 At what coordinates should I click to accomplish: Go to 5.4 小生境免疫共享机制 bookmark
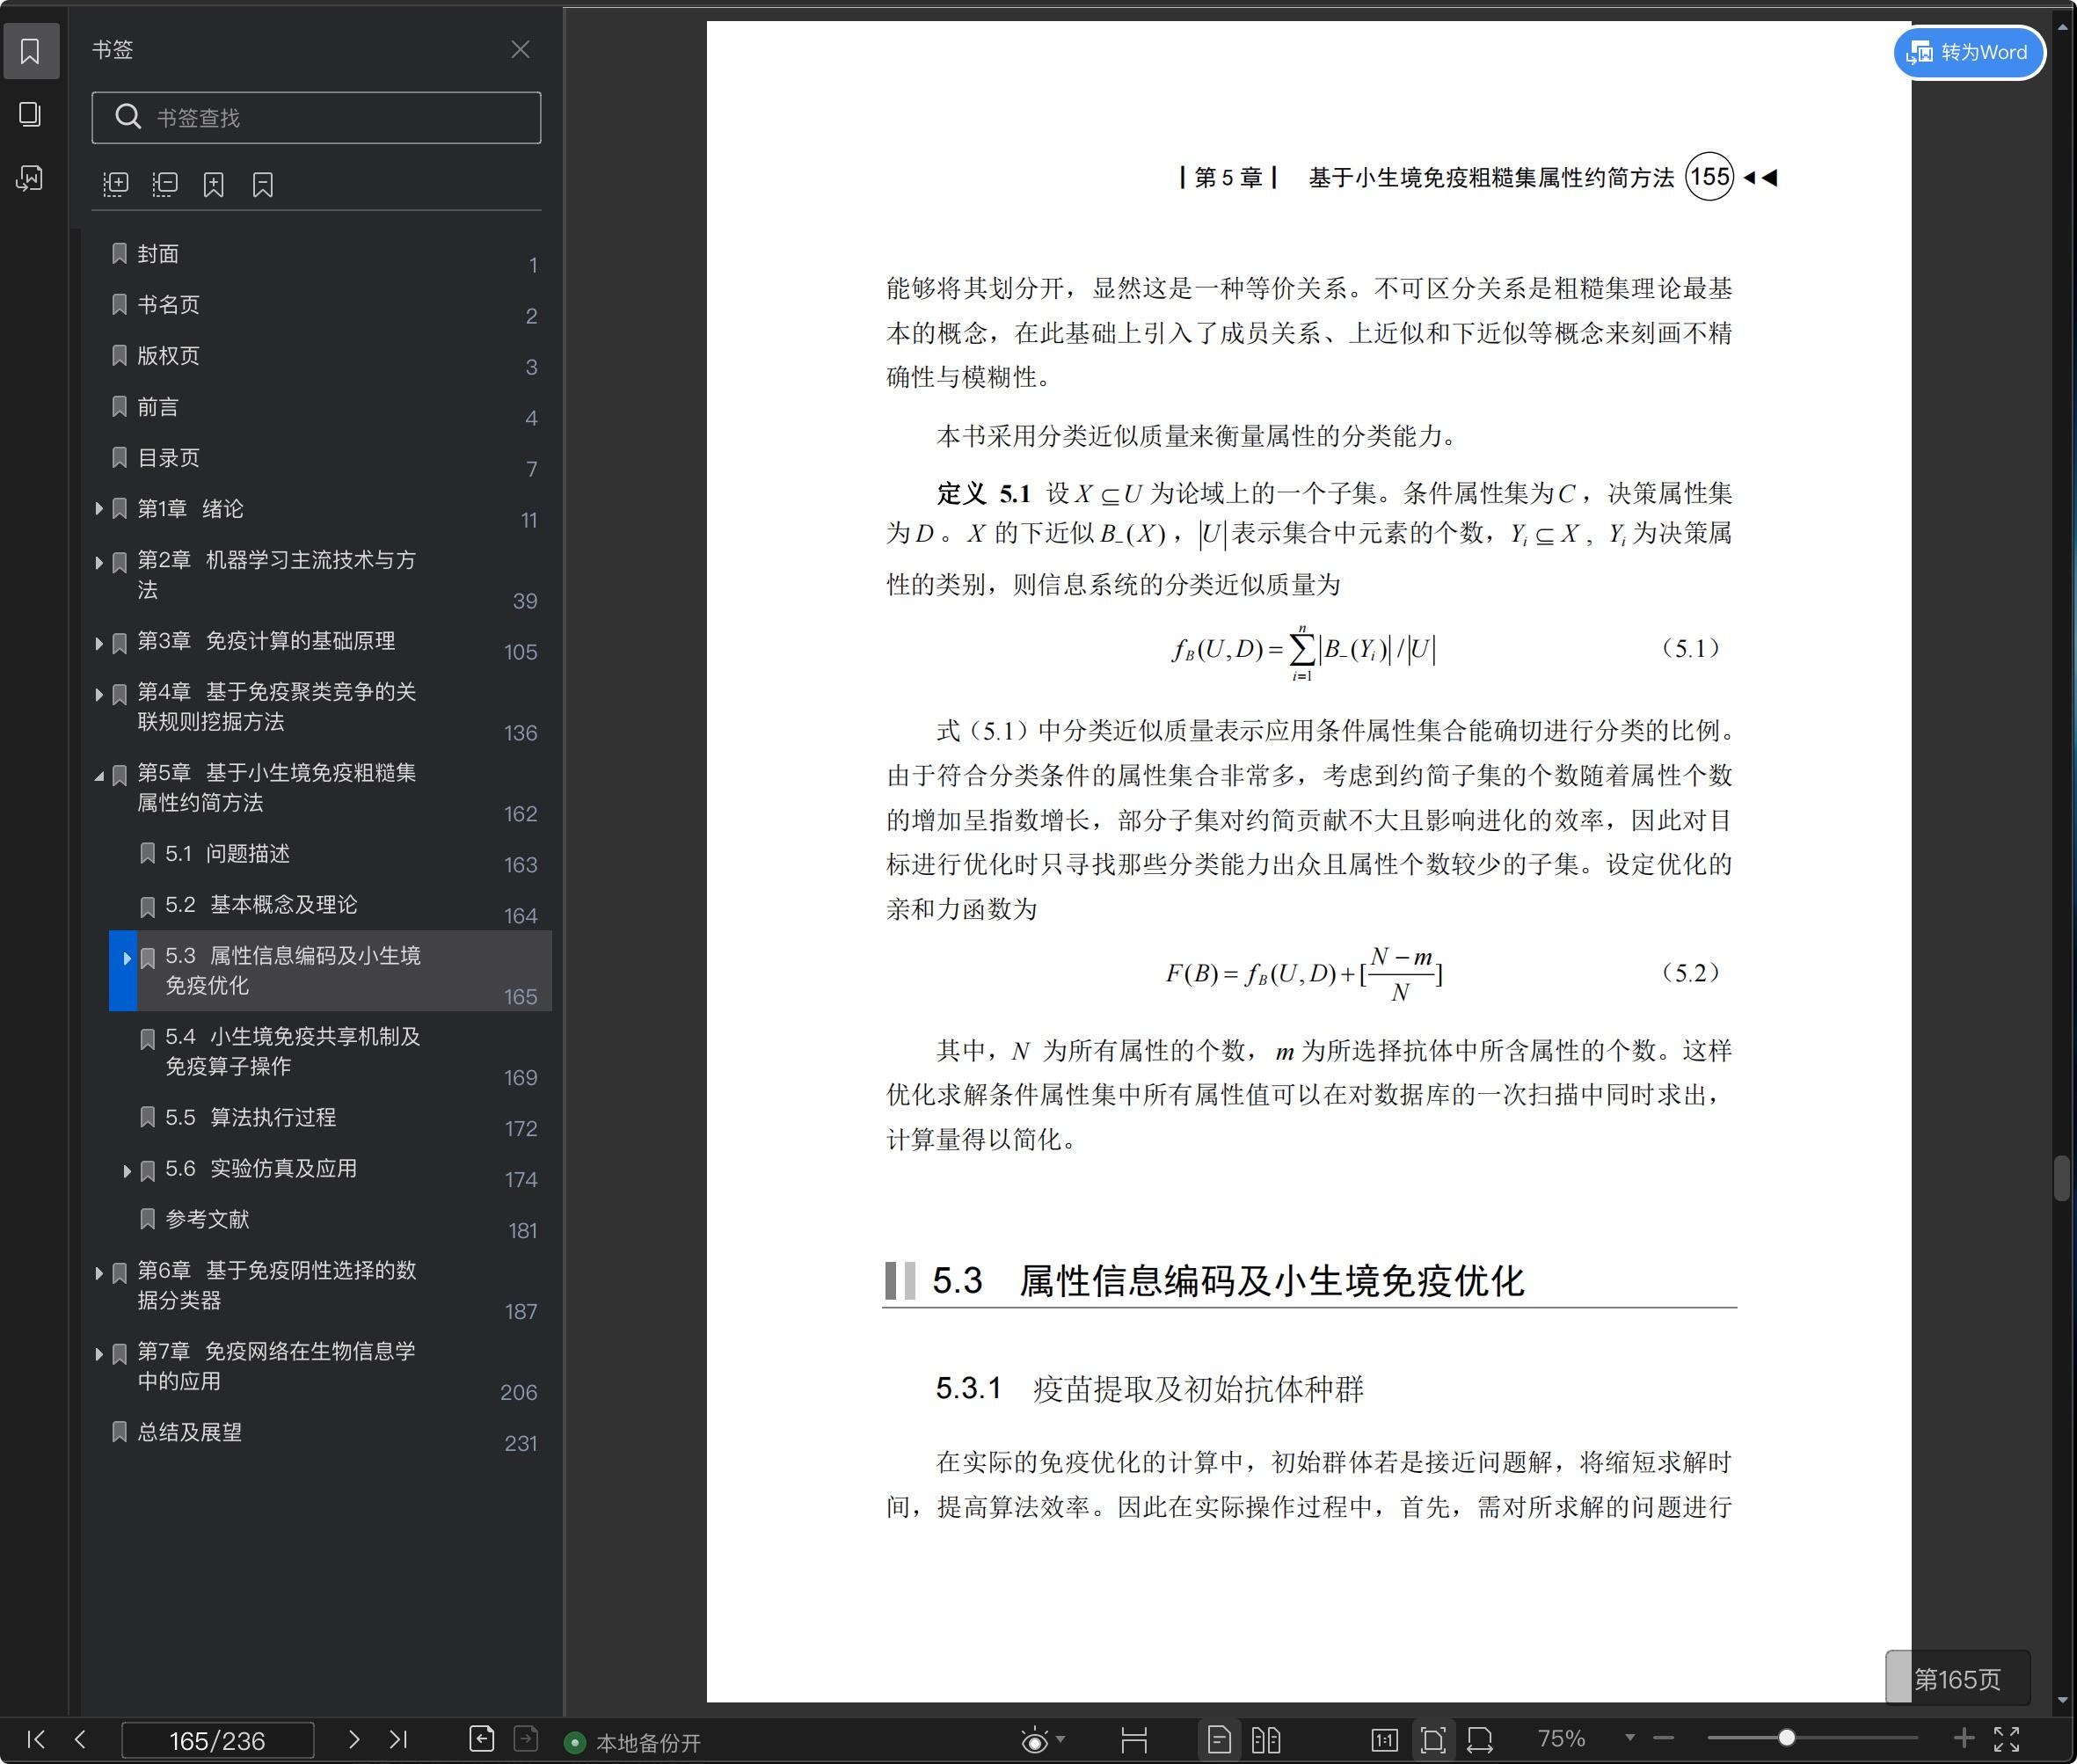pos(292,1051)
